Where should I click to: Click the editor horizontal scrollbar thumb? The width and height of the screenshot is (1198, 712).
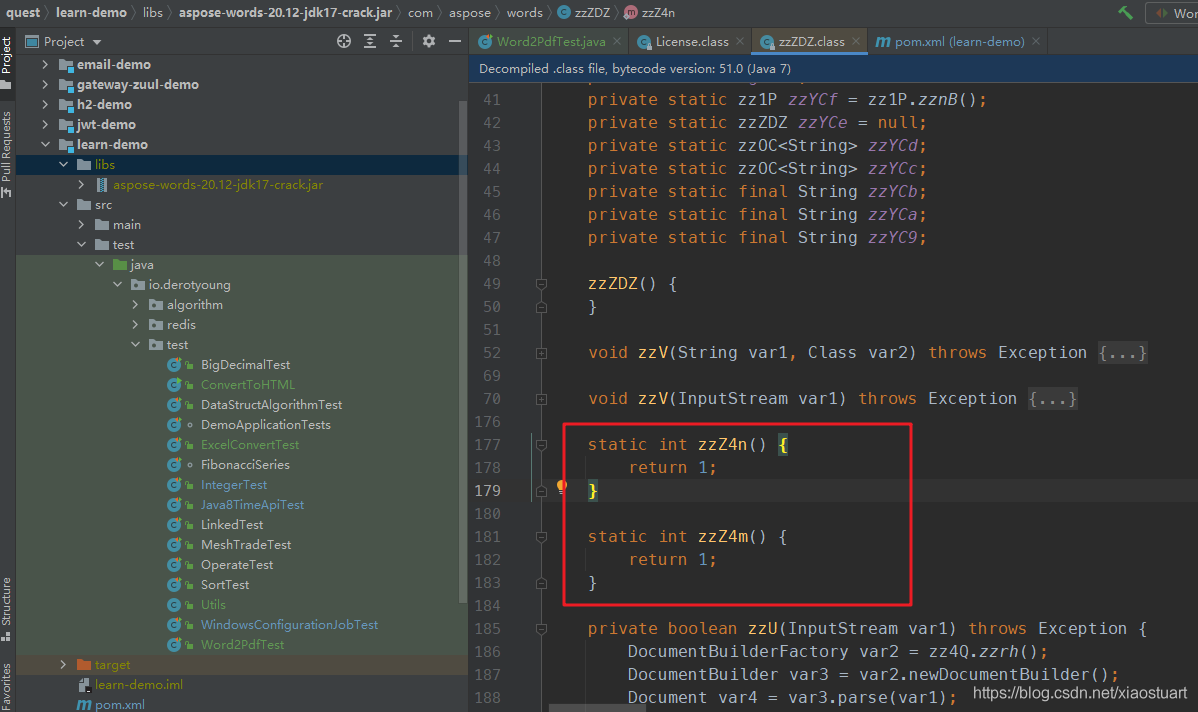(x=597, y=708)
